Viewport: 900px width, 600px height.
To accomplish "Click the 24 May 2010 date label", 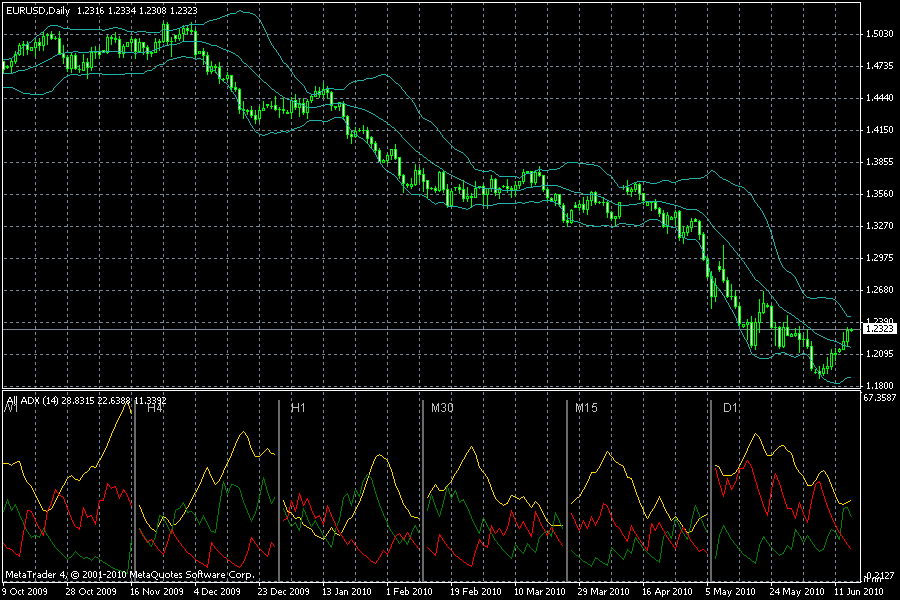I will coord(796,592).
